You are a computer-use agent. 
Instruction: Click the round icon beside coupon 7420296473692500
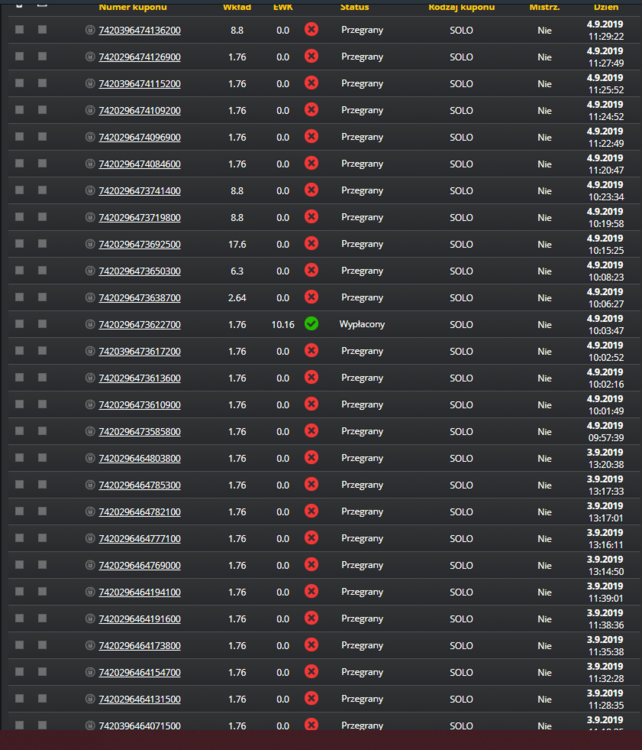coord(89,244)
